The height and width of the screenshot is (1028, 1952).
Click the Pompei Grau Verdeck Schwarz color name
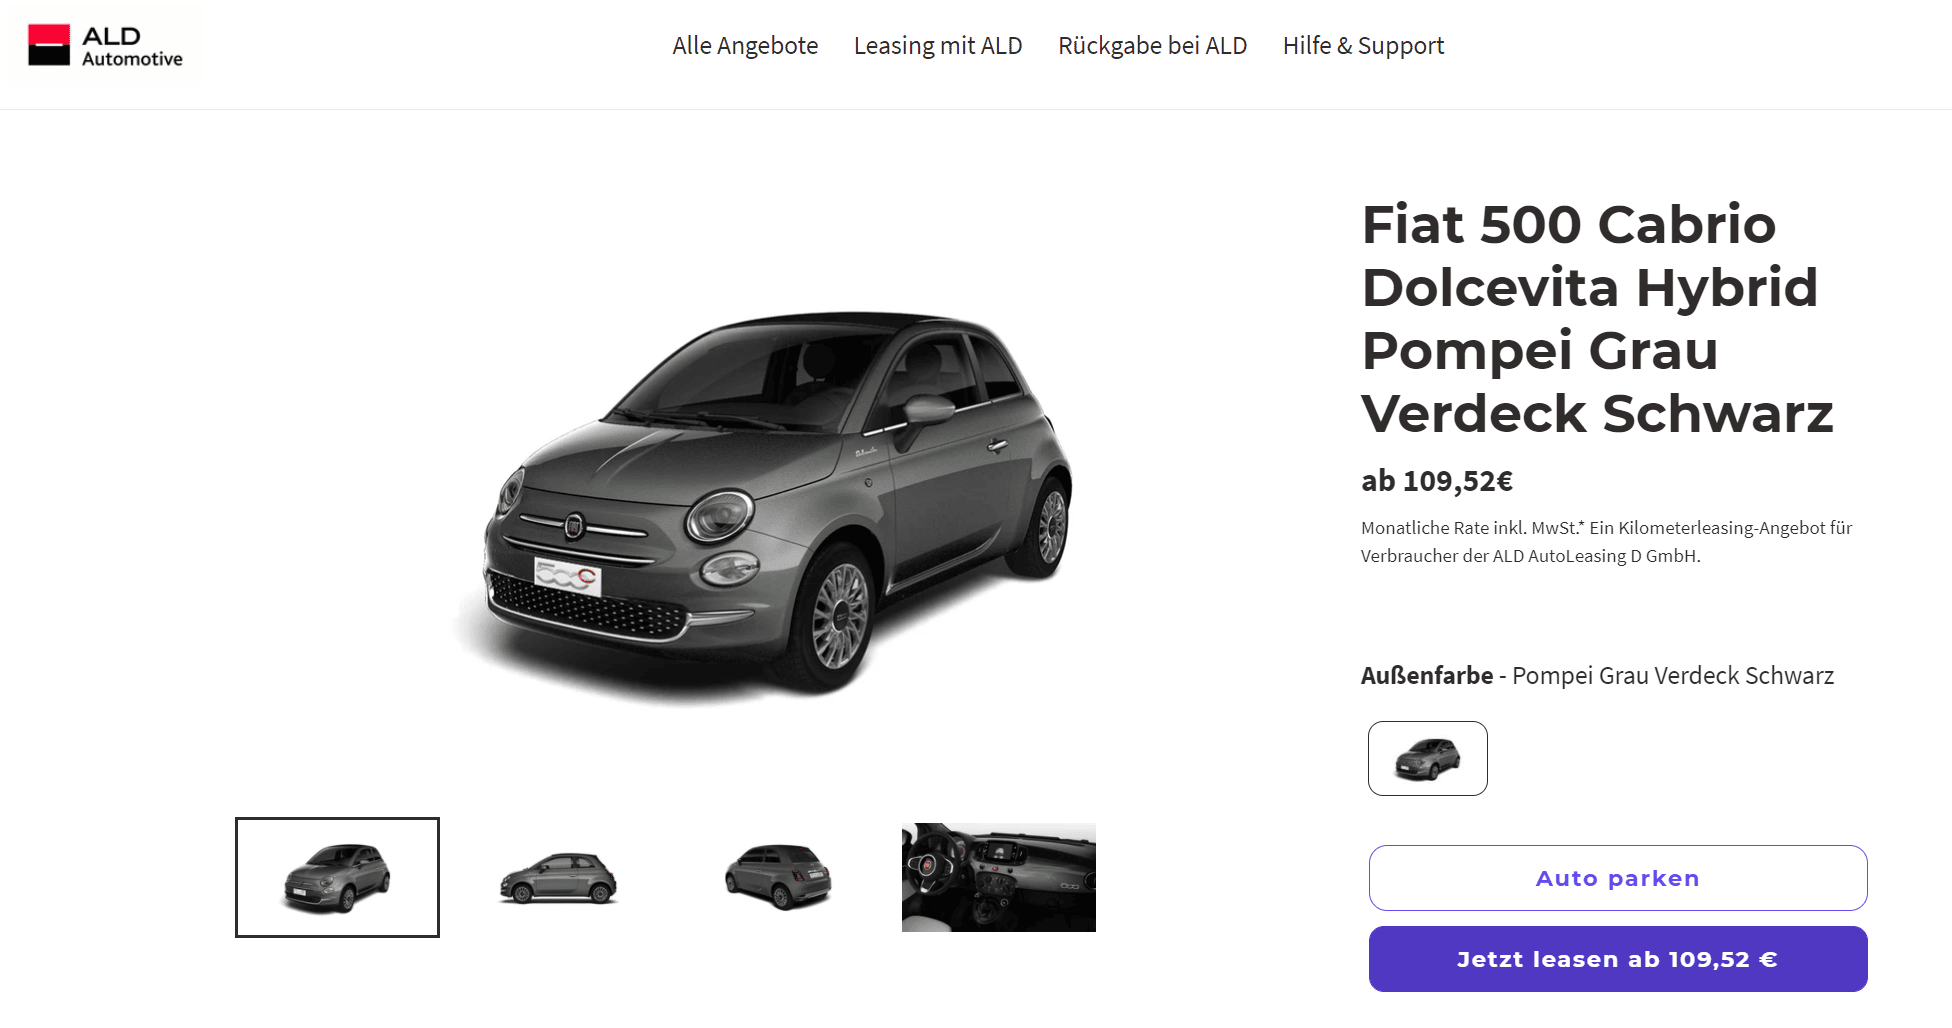point(1673,676)
